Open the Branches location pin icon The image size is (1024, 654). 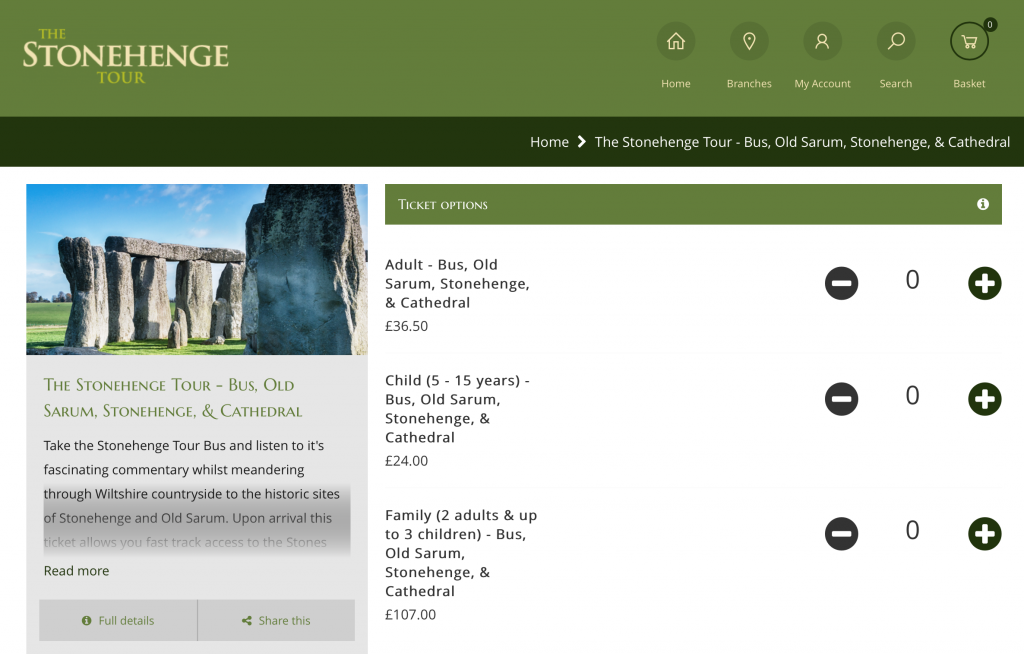749,42
